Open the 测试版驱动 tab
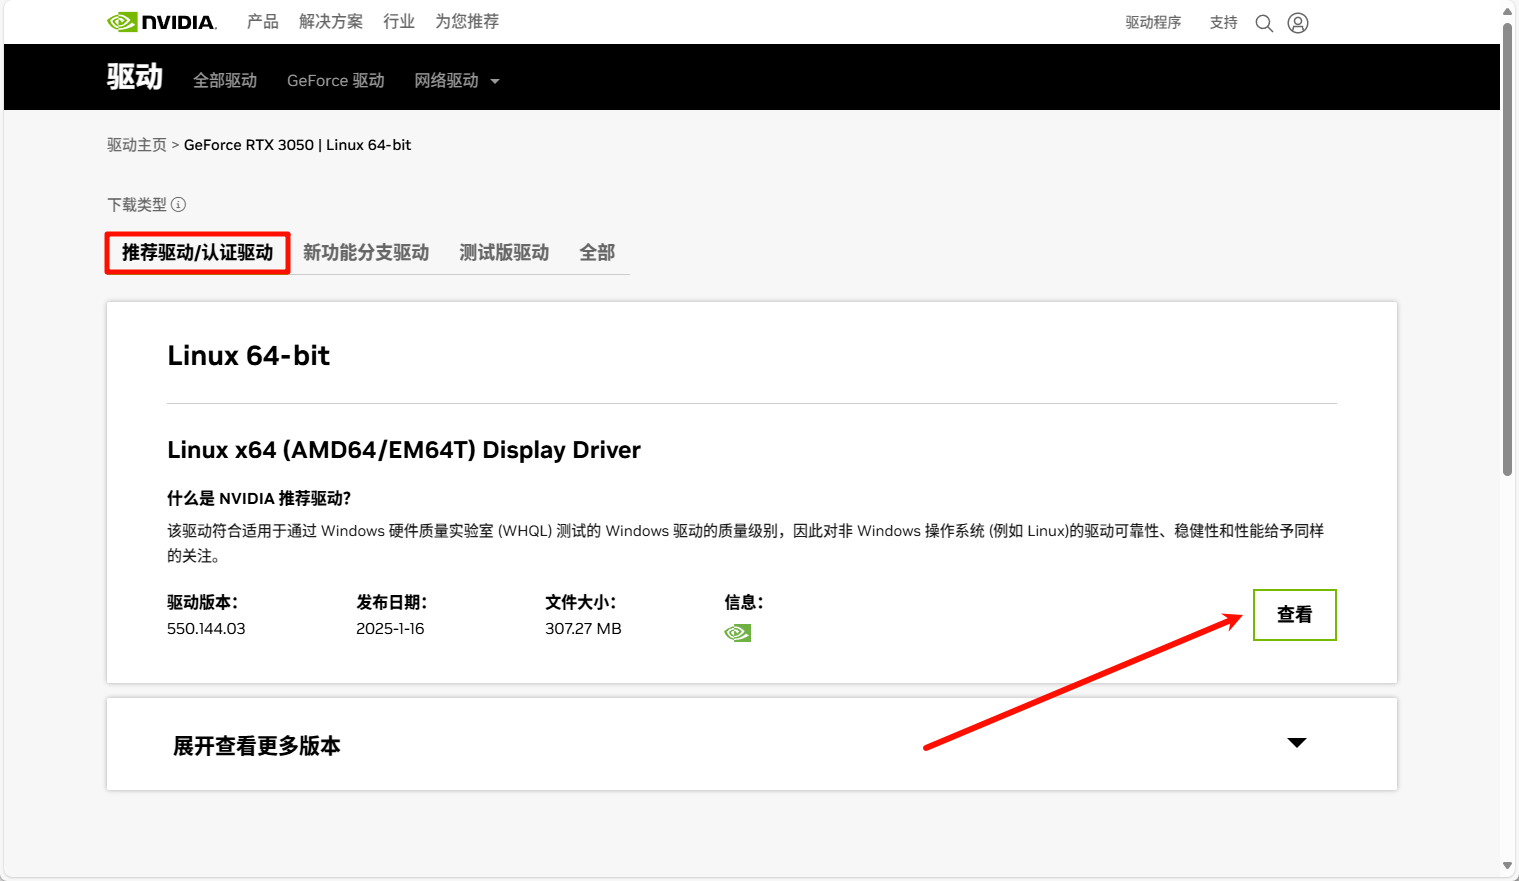The height and width of the screenshot is (881, 1519). 504,253
